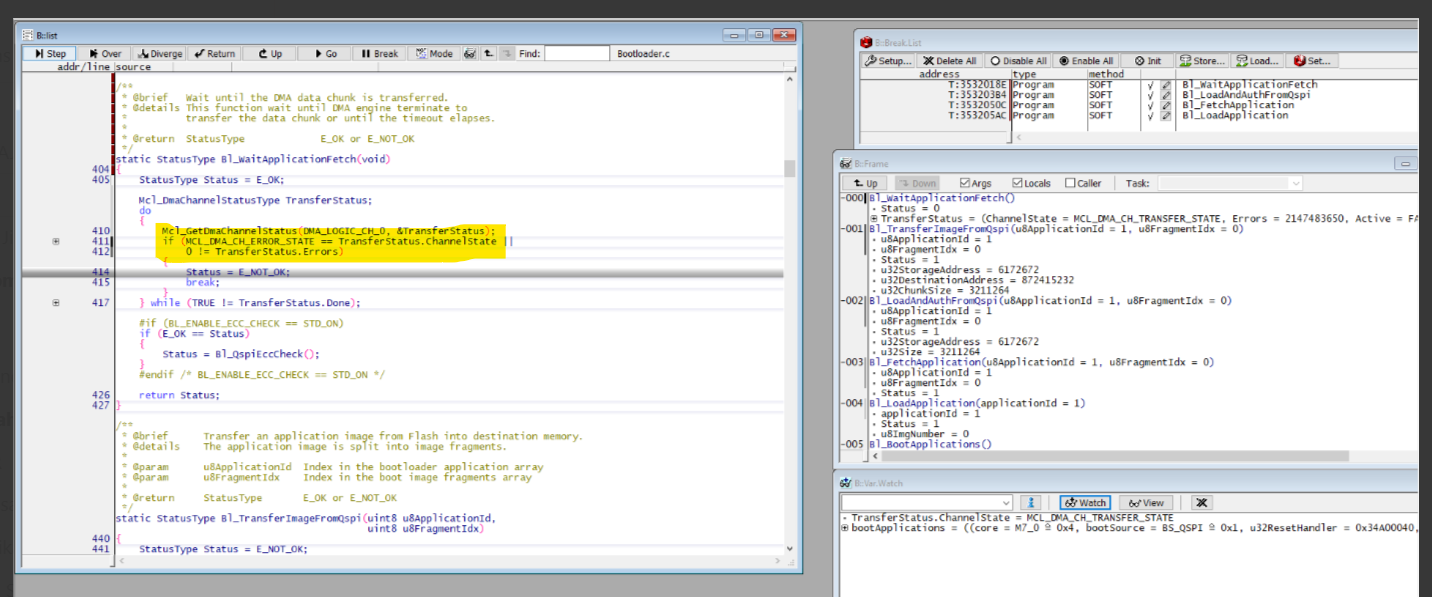Click the delete X icon in Var.Watch
Image resolution: width=1432 pixels, height=597 pixels.
click(x=1202, y=502)
